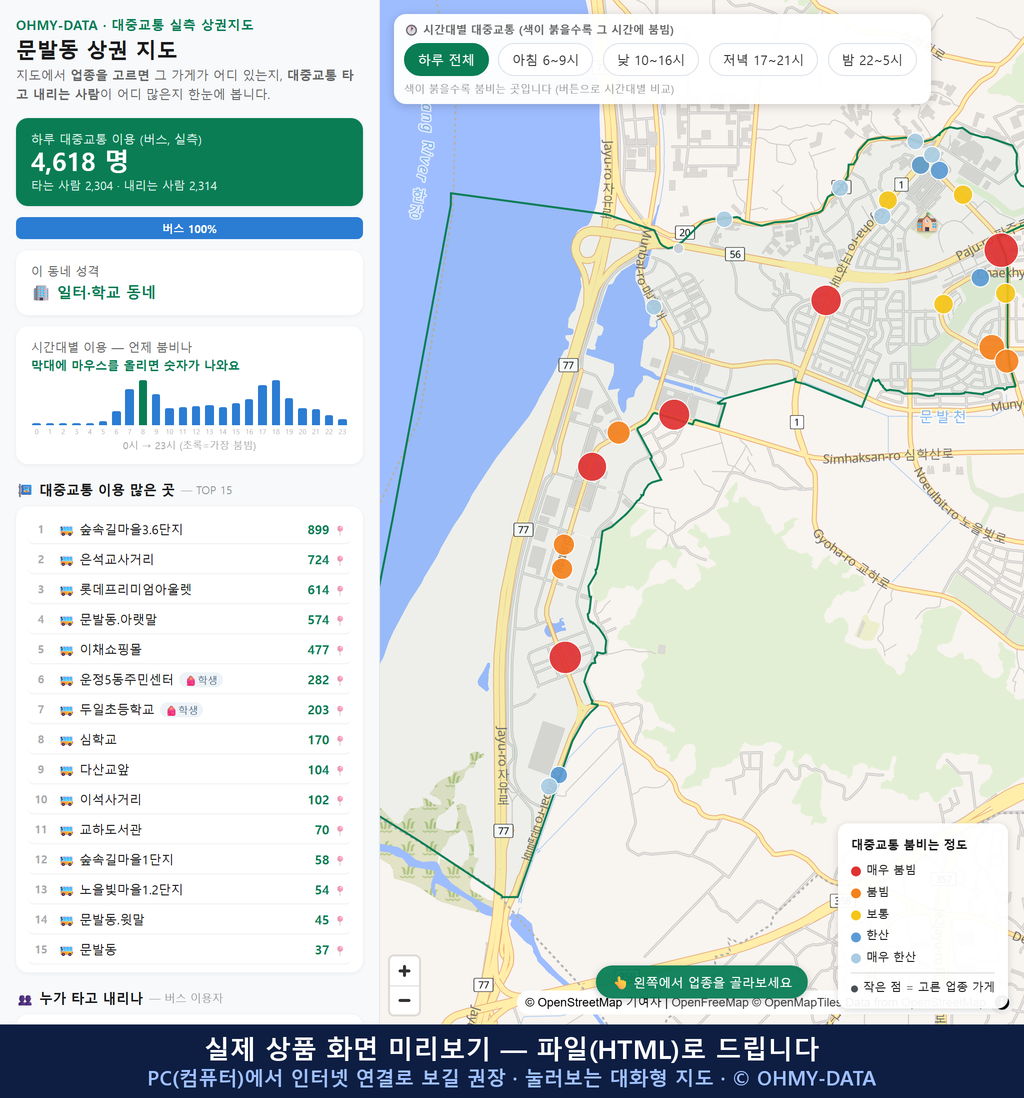This screenshot has width=1024, height=1098.
Task: Switch to the 저녁 17~21시 time filter
Action: click(x=763, y=60)
